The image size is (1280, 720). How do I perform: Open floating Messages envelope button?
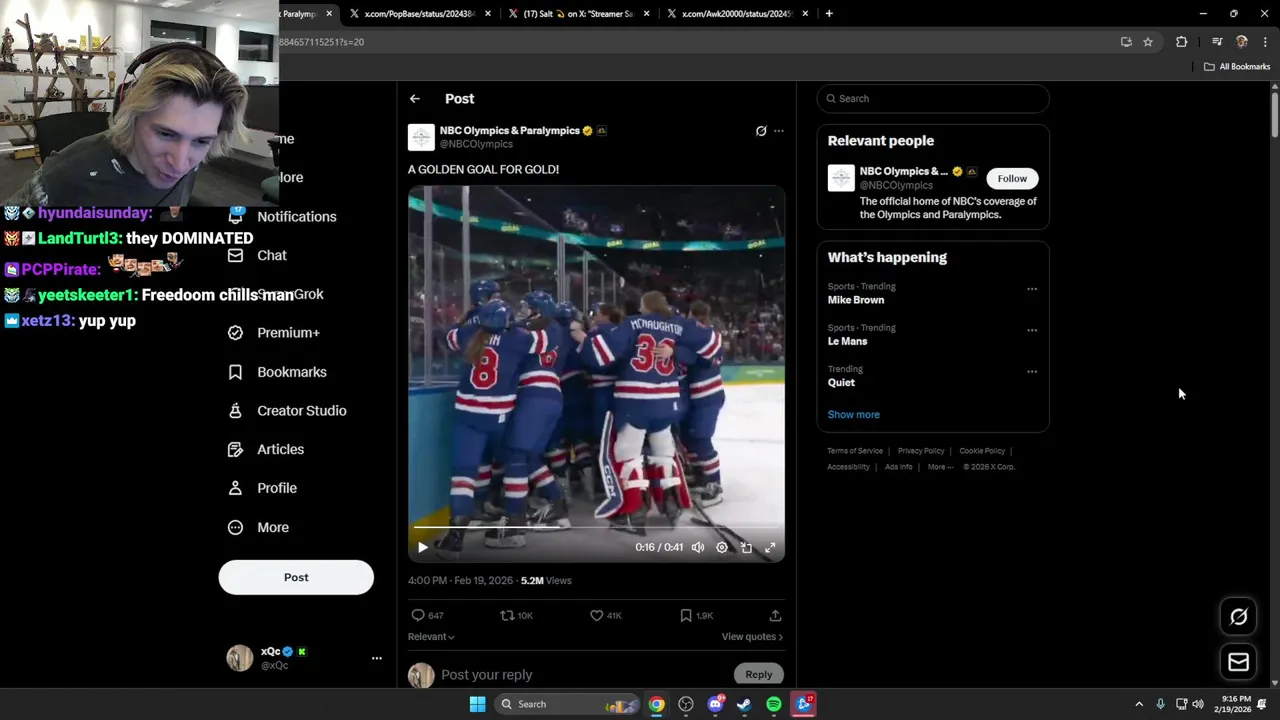pyautogui.click(x=1238, y=662)
